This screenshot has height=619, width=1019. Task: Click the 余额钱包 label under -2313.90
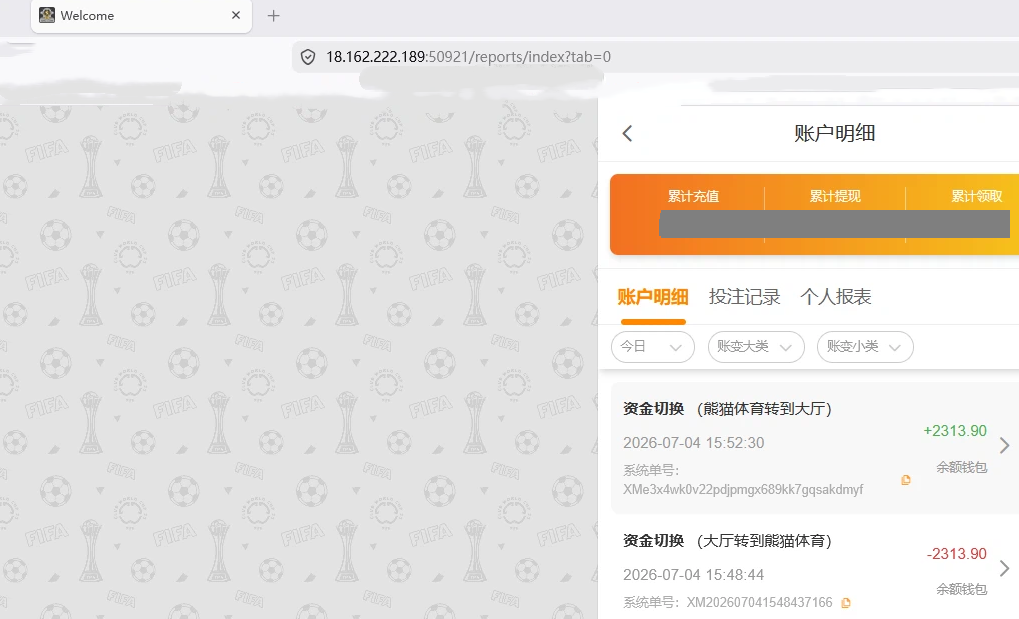click(961, 590)
